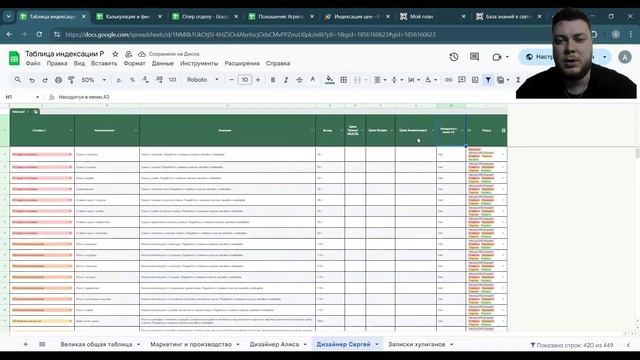Open the Правка menu

pyautogui.click(x=57, y=64)
